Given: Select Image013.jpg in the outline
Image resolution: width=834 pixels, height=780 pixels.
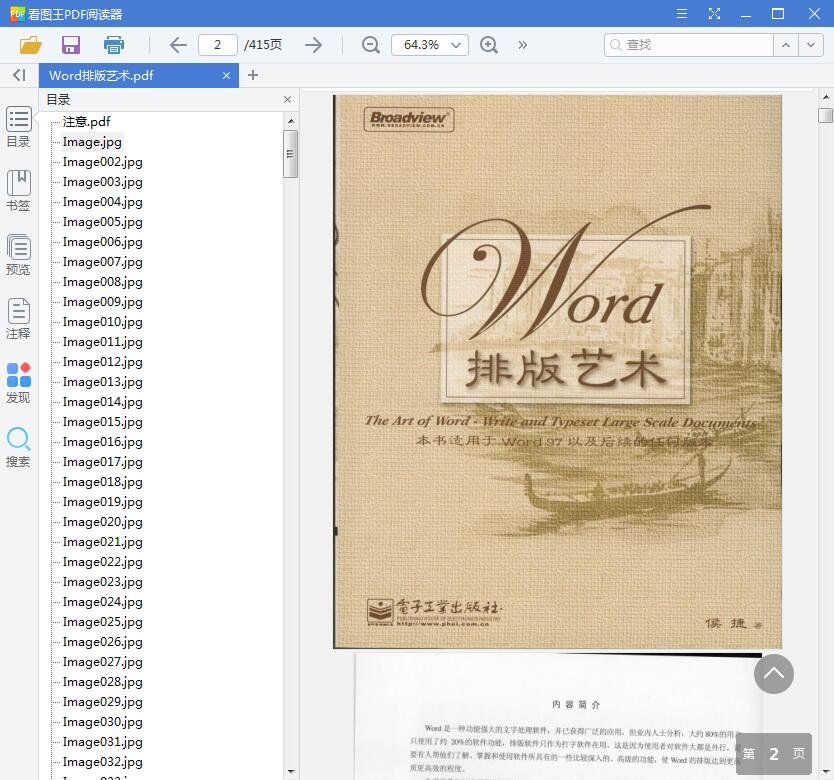Looking at the screenshot, I should pyautogui.click(x=103, y=382).
